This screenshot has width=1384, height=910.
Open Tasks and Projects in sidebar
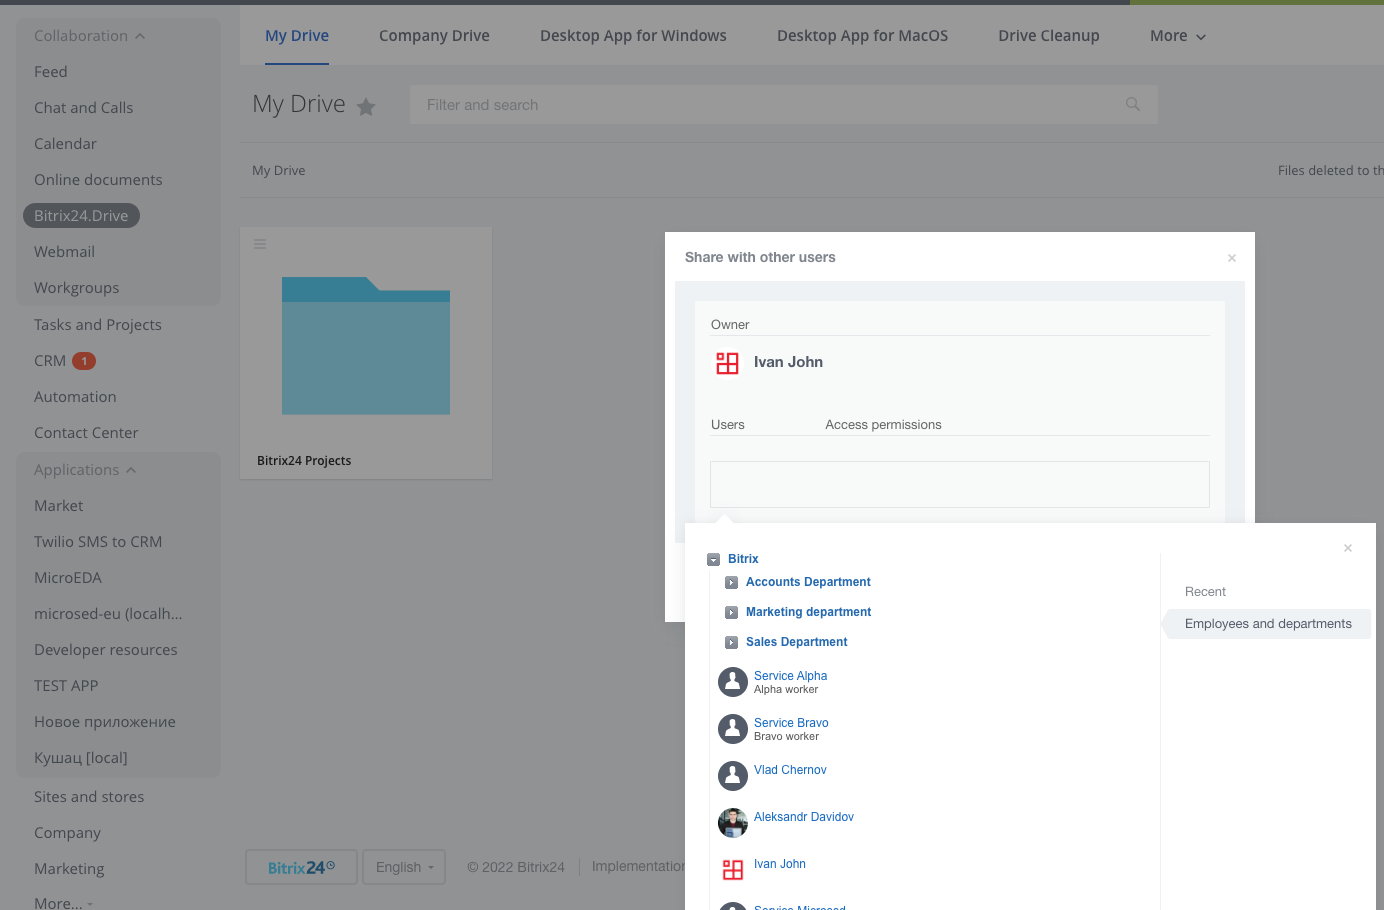(97, 325)
